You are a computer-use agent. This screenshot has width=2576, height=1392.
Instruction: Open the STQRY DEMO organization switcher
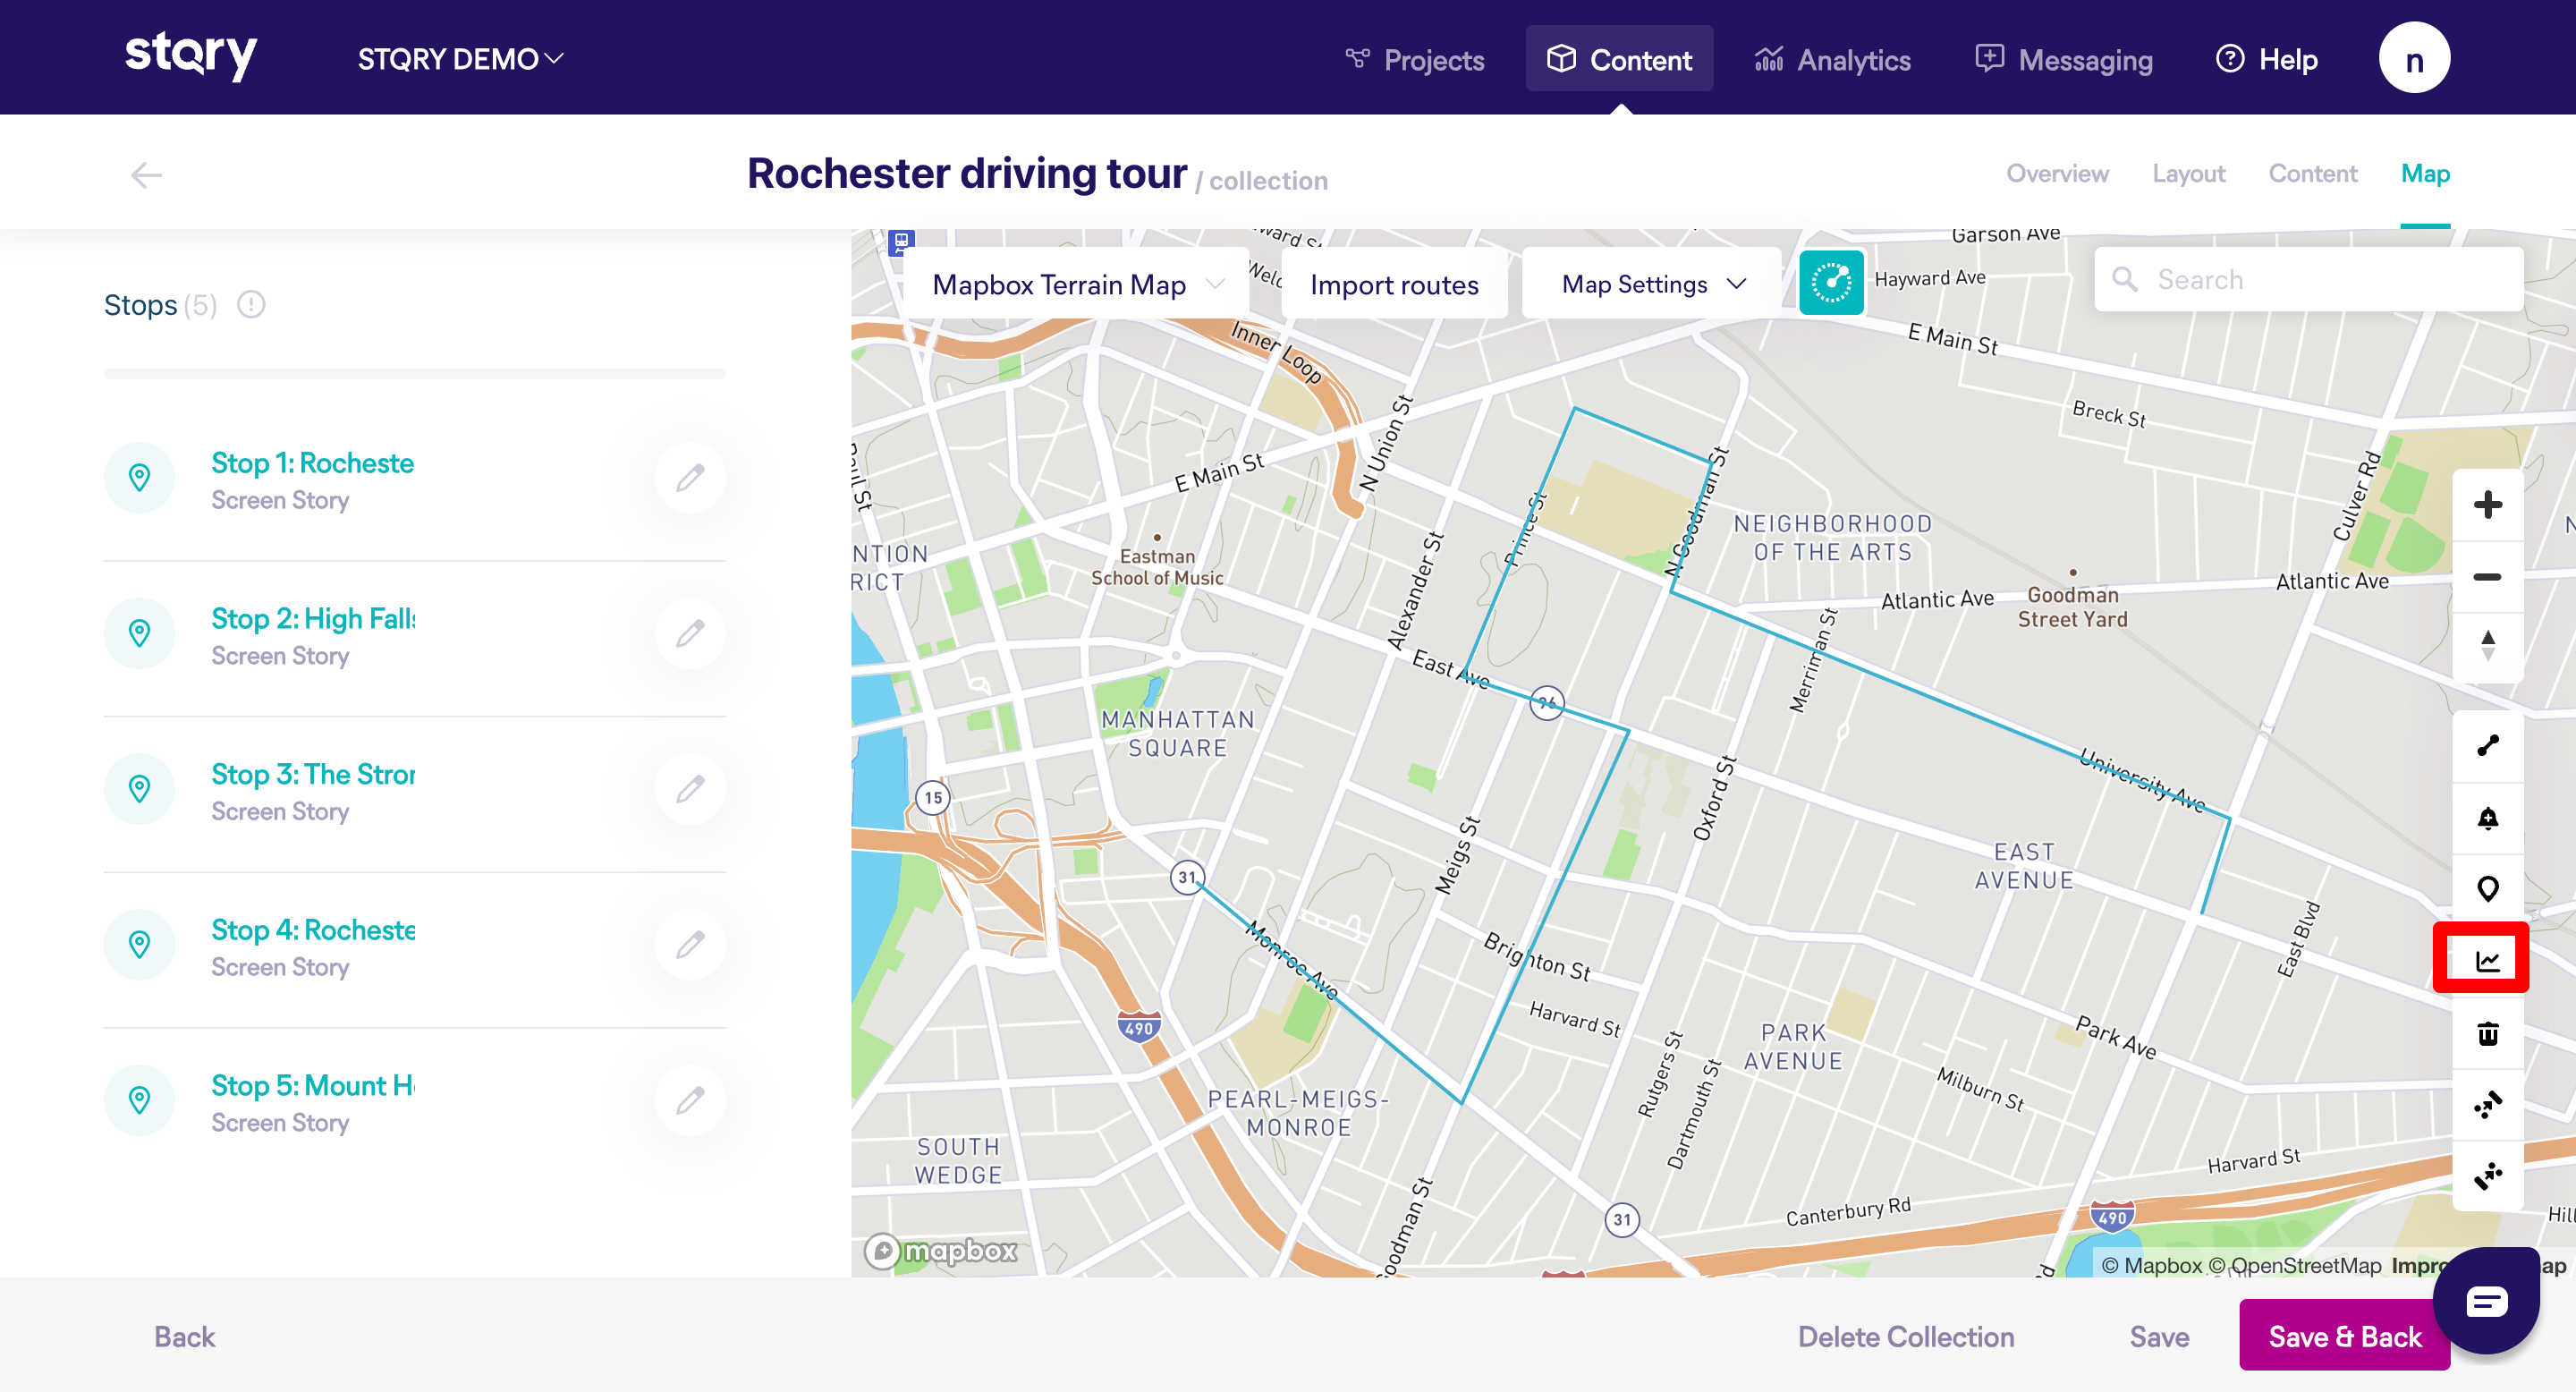pyautogui.click(x=460, y=59)
